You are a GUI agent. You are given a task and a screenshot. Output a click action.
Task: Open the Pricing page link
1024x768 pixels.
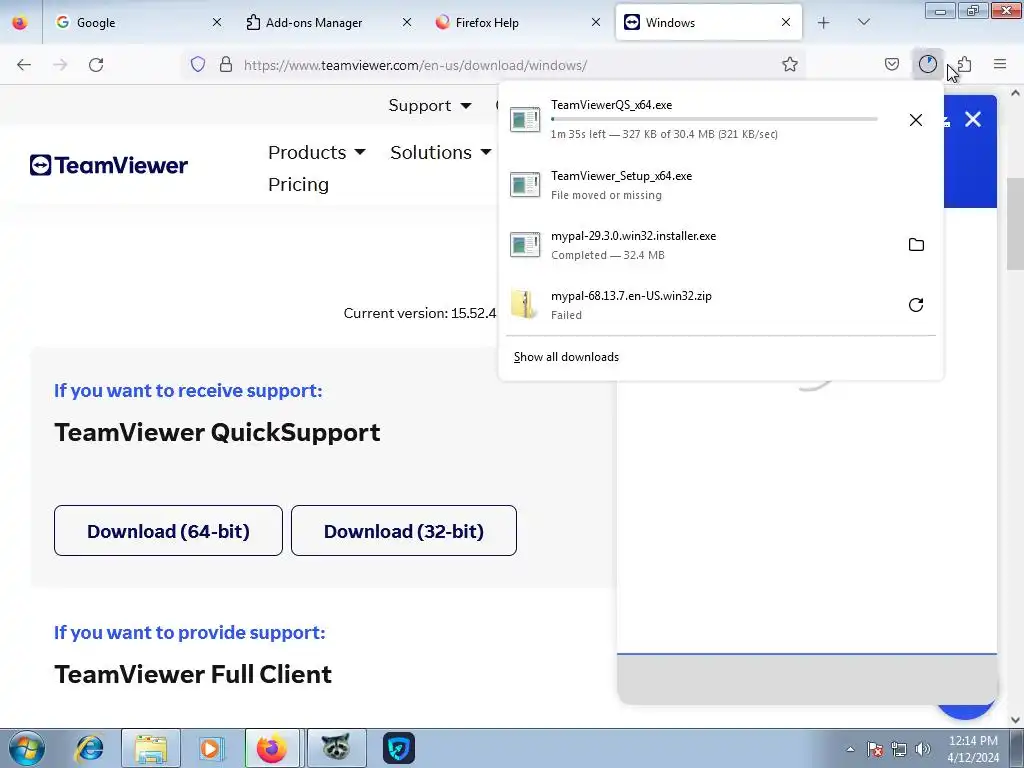[x=298, y=184]
